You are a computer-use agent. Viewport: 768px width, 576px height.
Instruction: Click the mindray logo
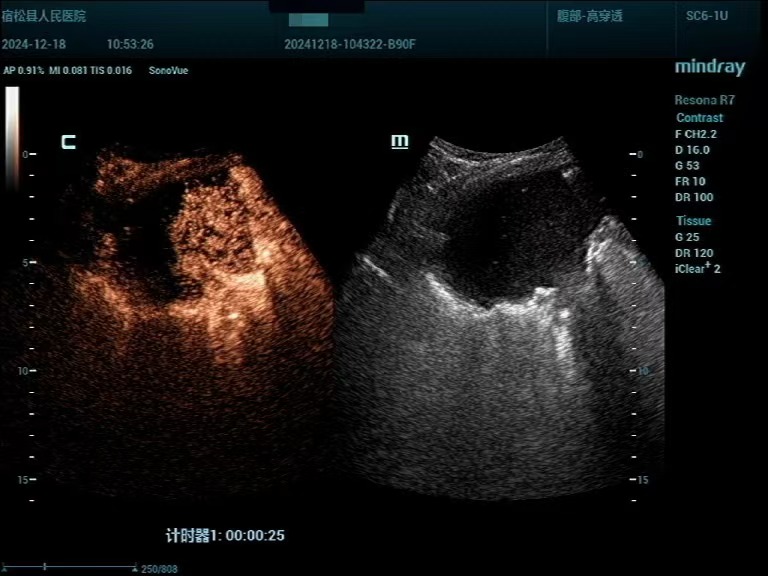tap(709, 68)
